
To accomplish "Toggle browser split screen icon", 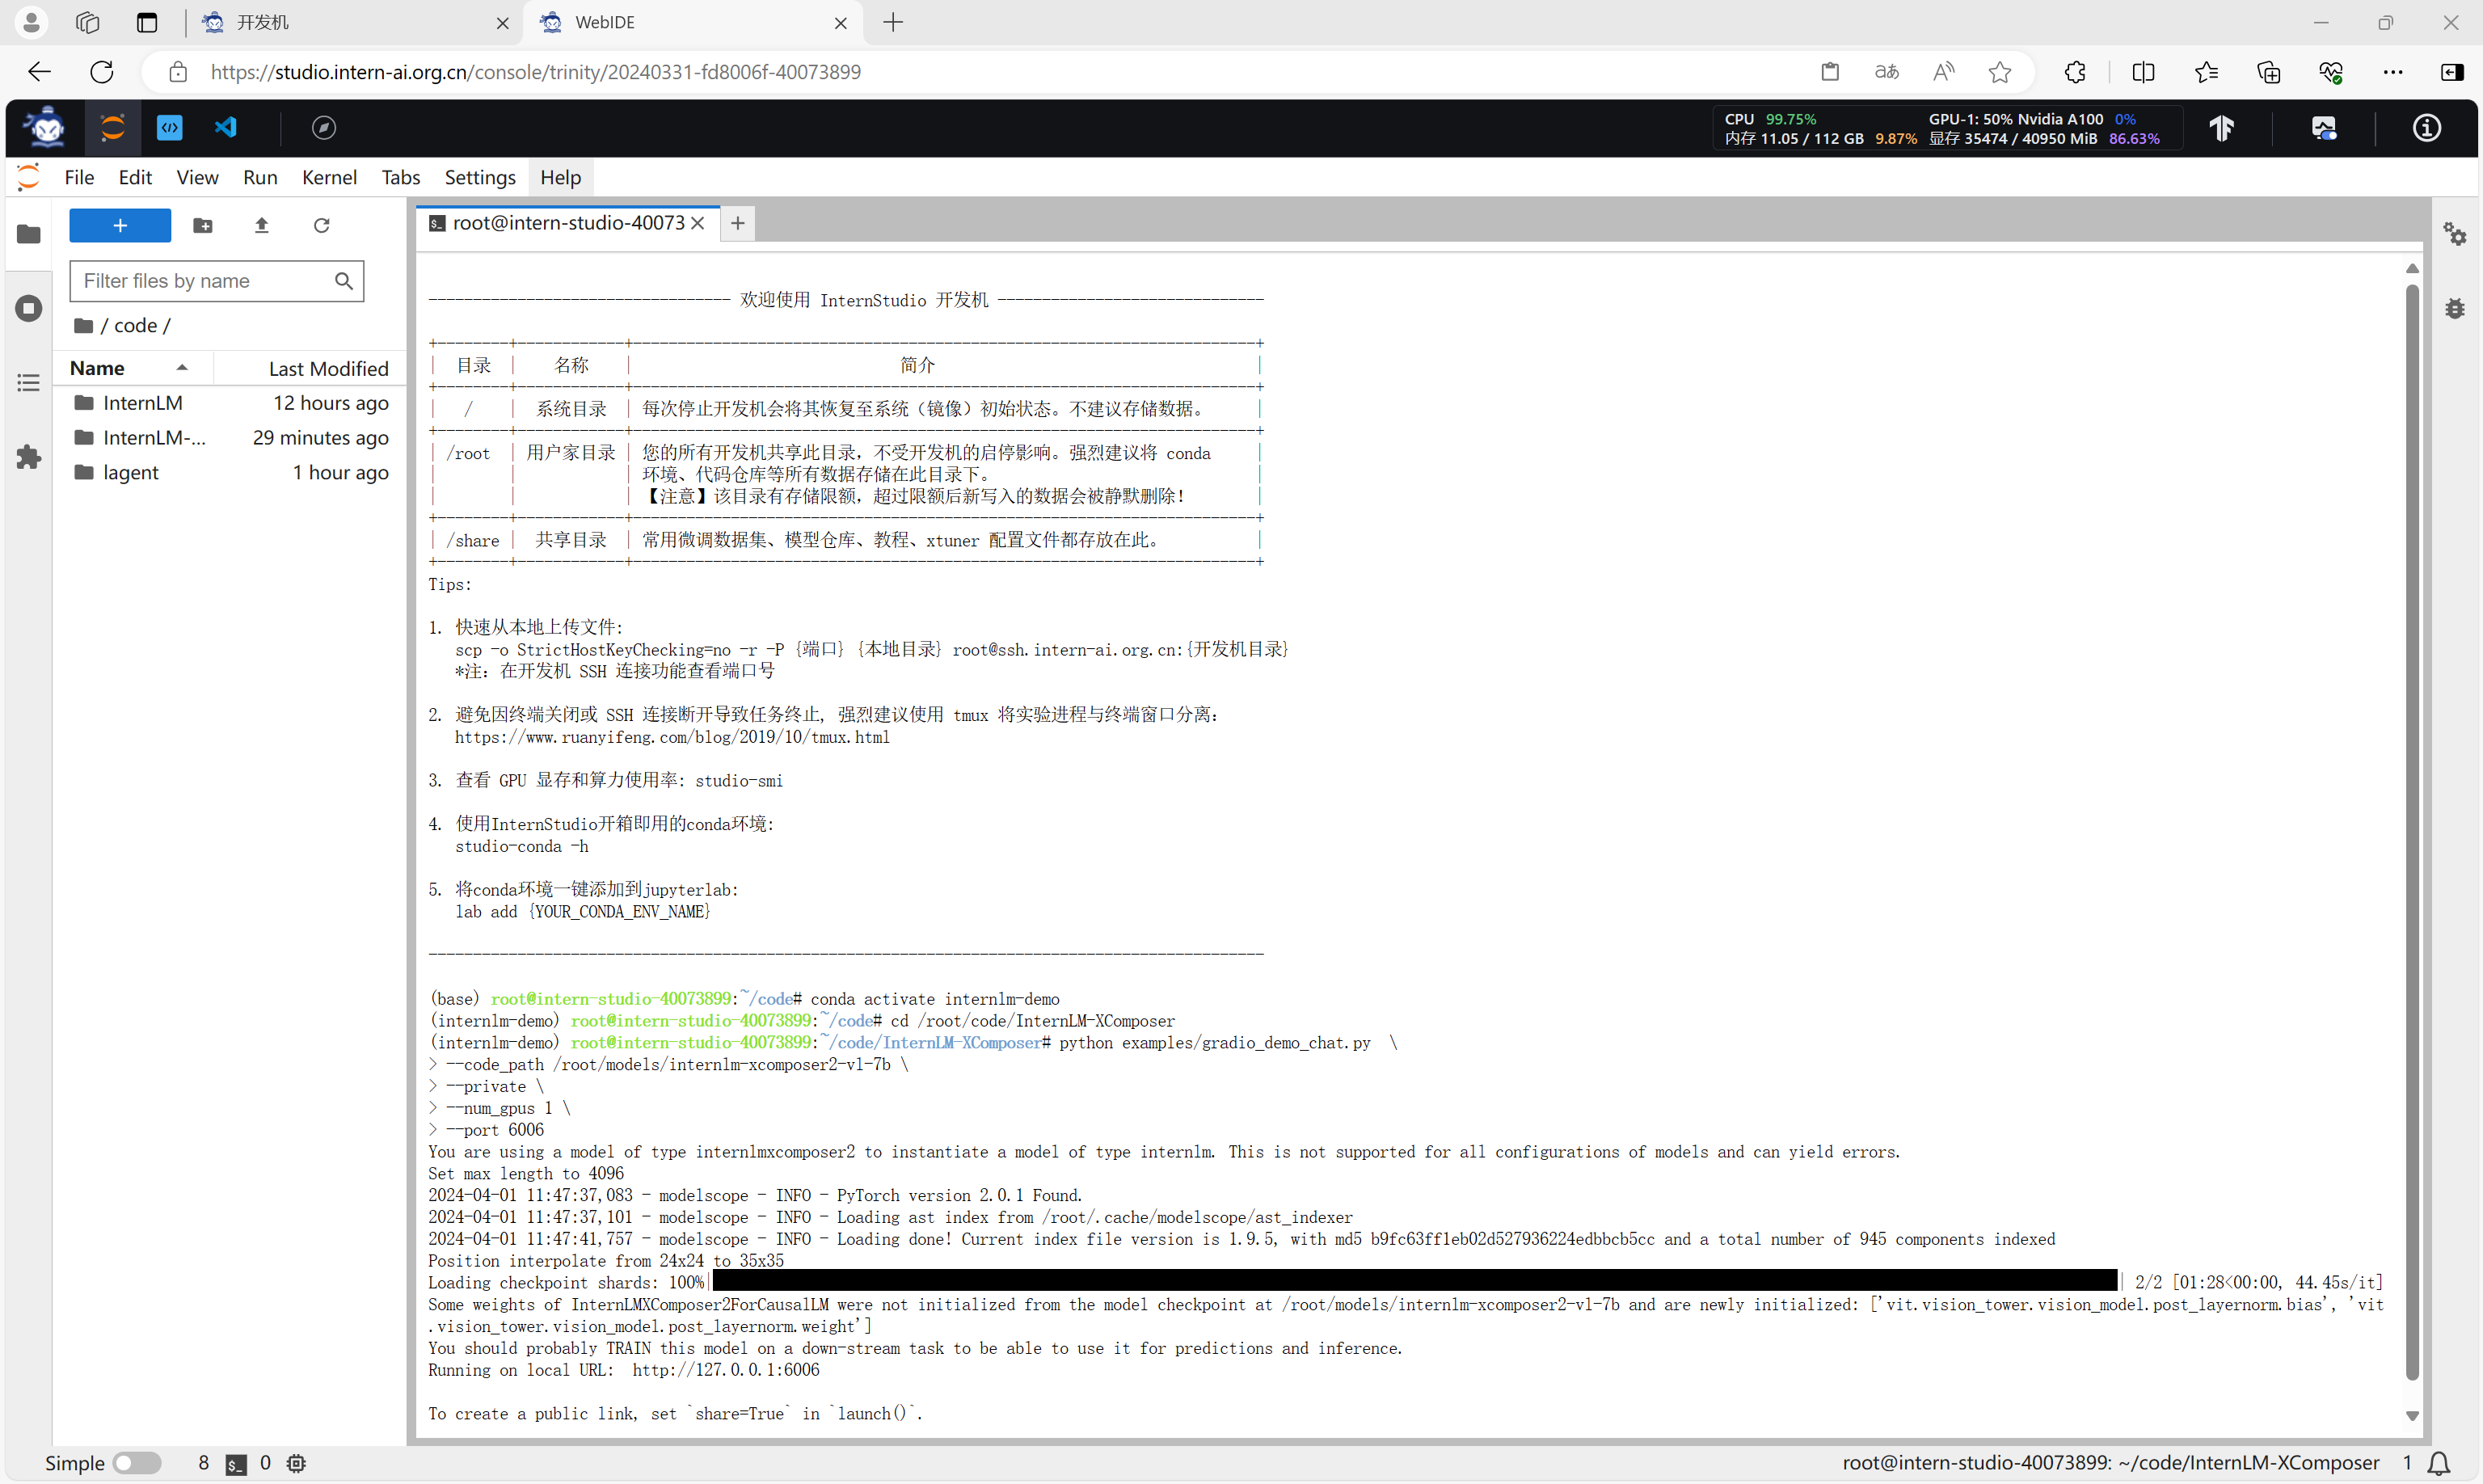I will click(2143, 72).
